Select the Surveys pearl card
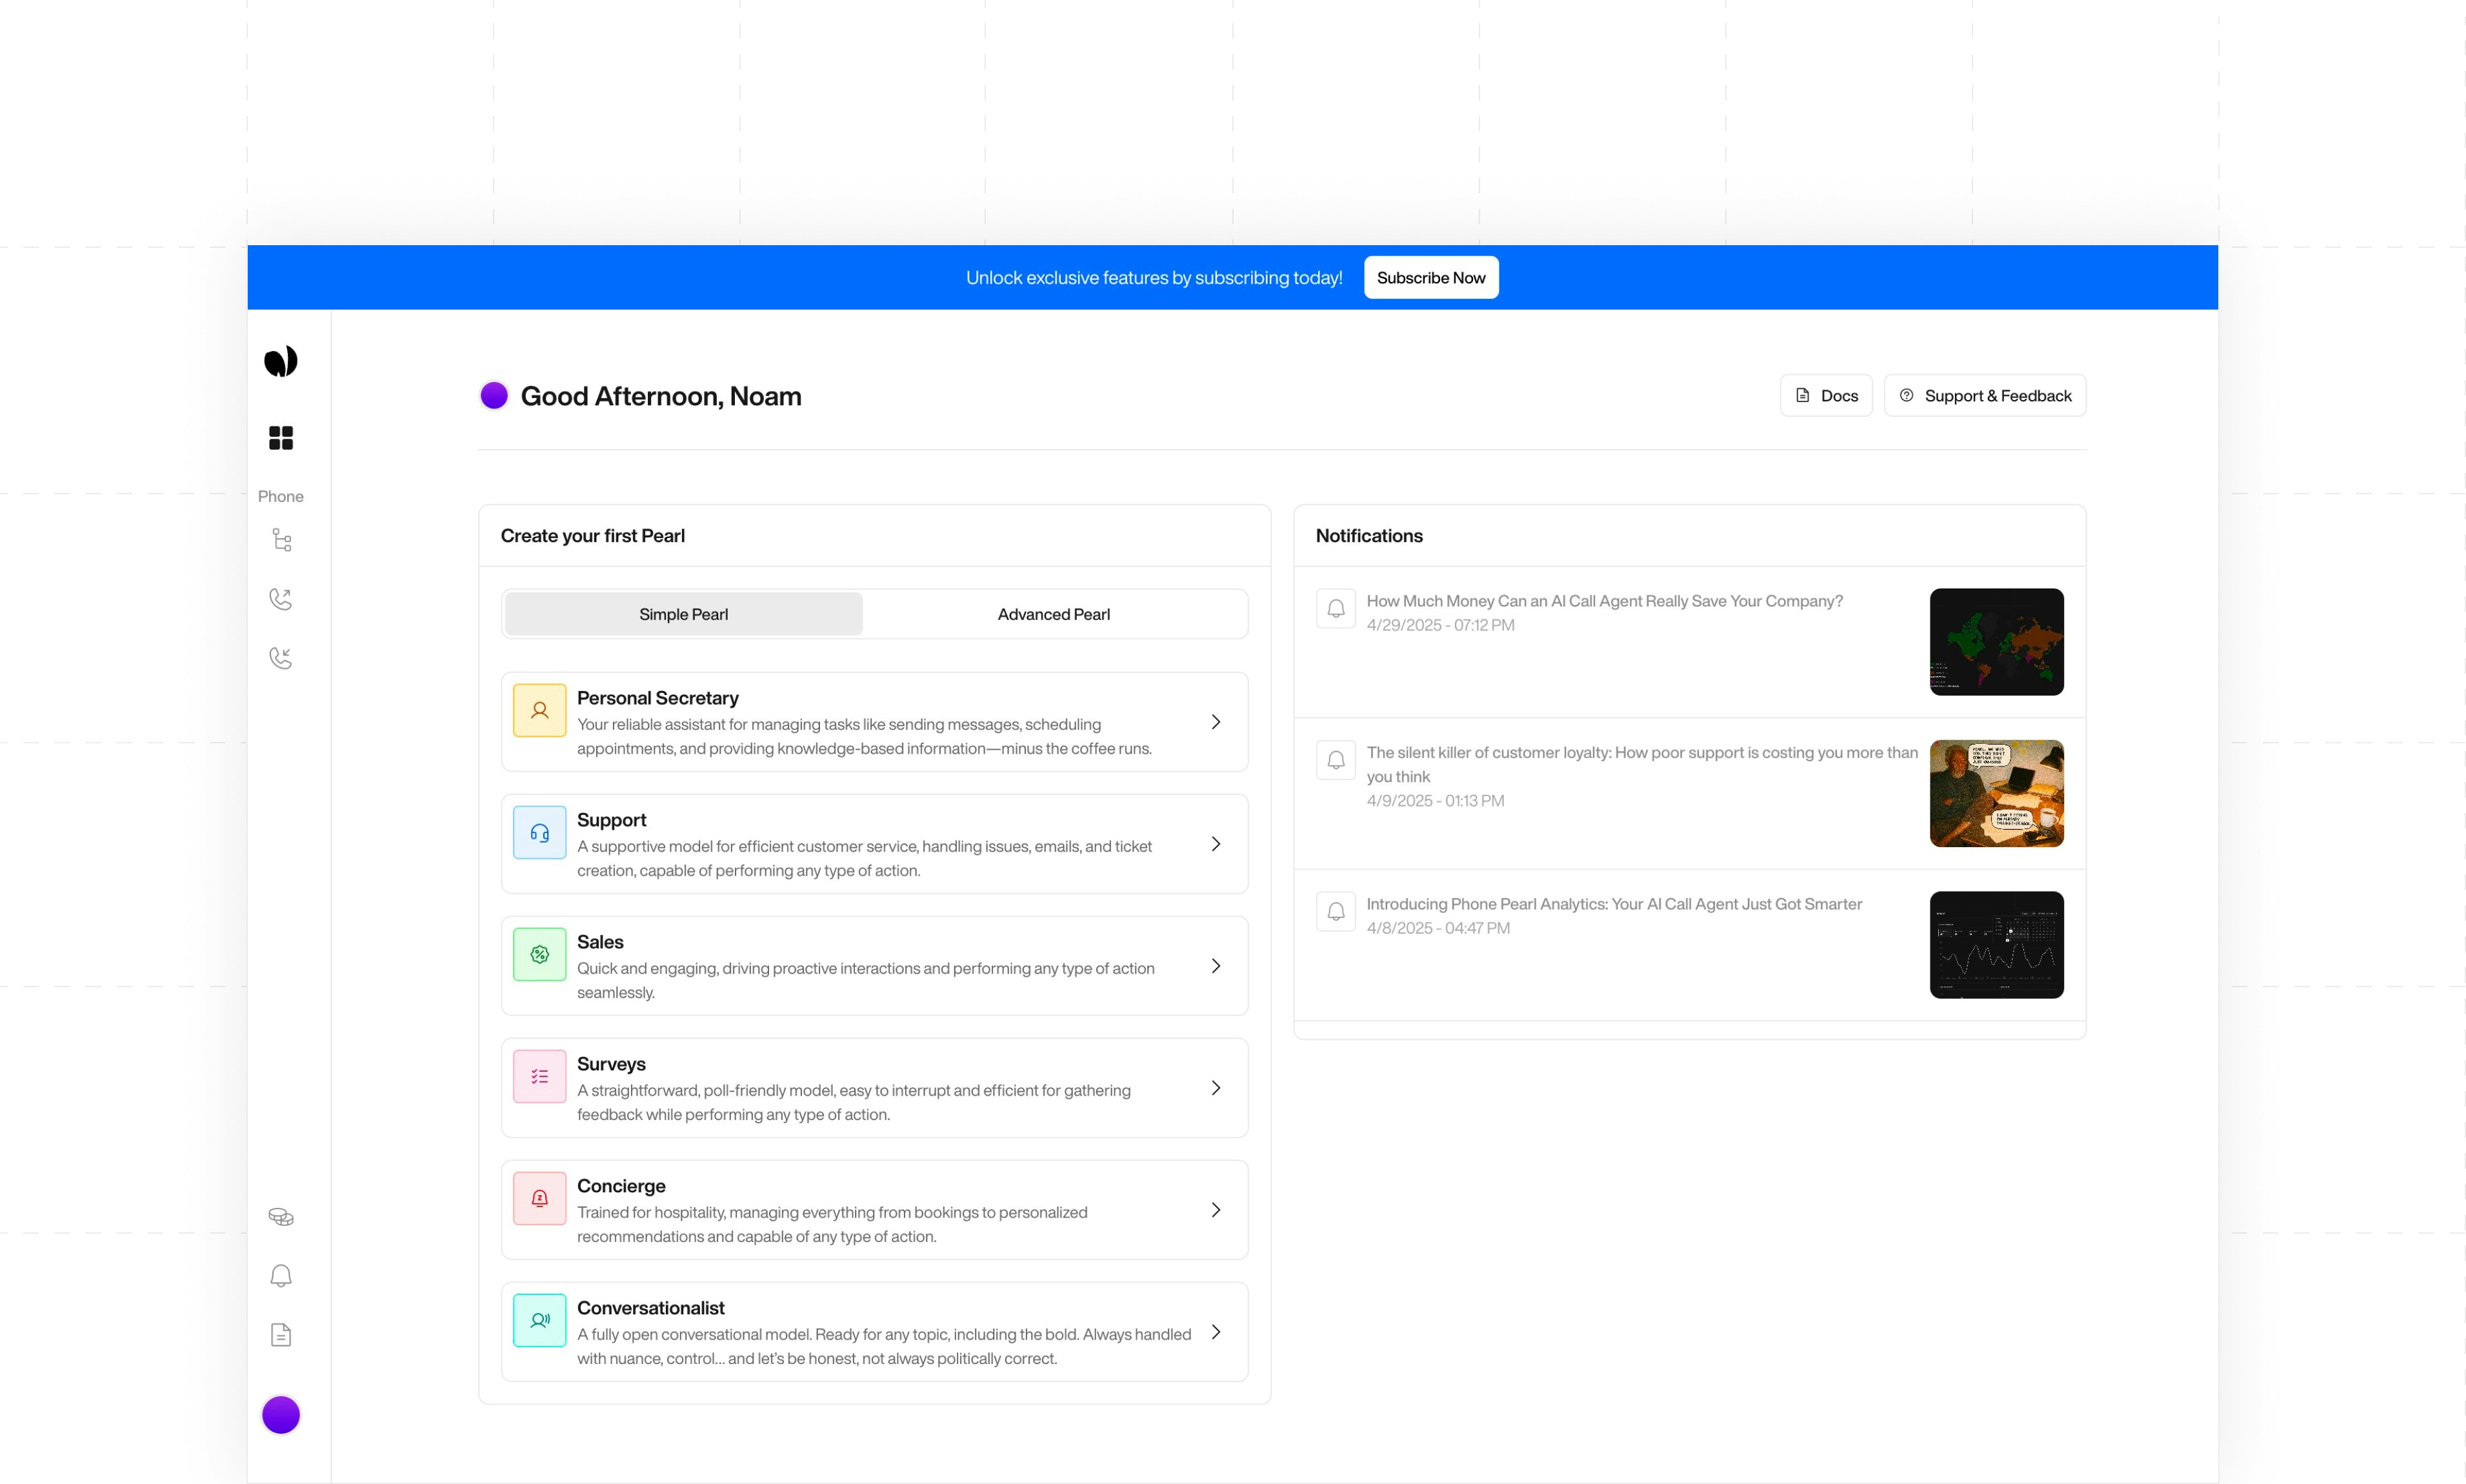Screen dimensions: 2466x1484 point(874,1088)
